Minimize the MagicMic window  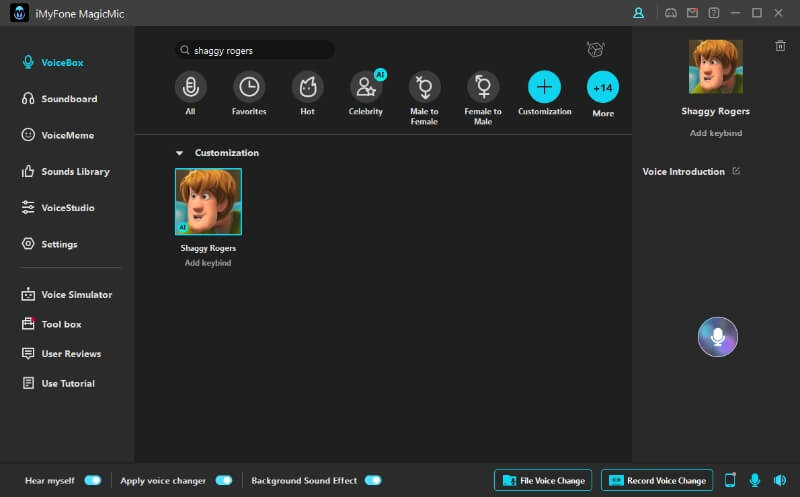click(735, 13)
